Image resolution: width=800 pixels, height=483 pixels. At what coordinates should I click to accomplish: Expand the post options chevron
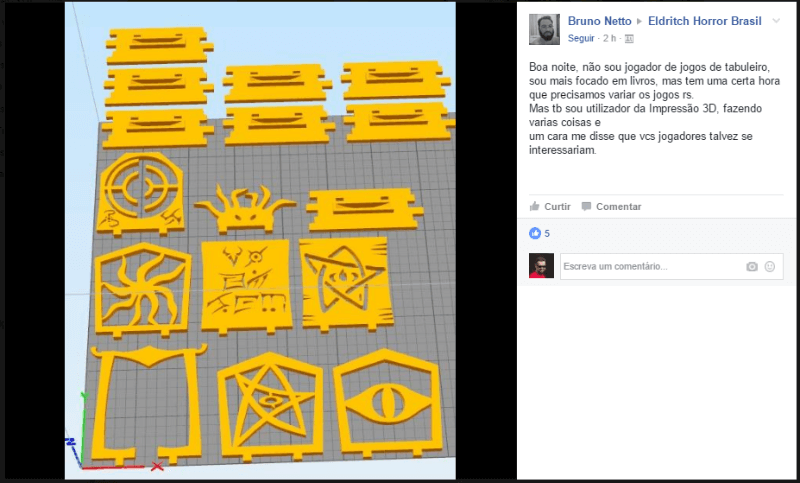(776, 21)
